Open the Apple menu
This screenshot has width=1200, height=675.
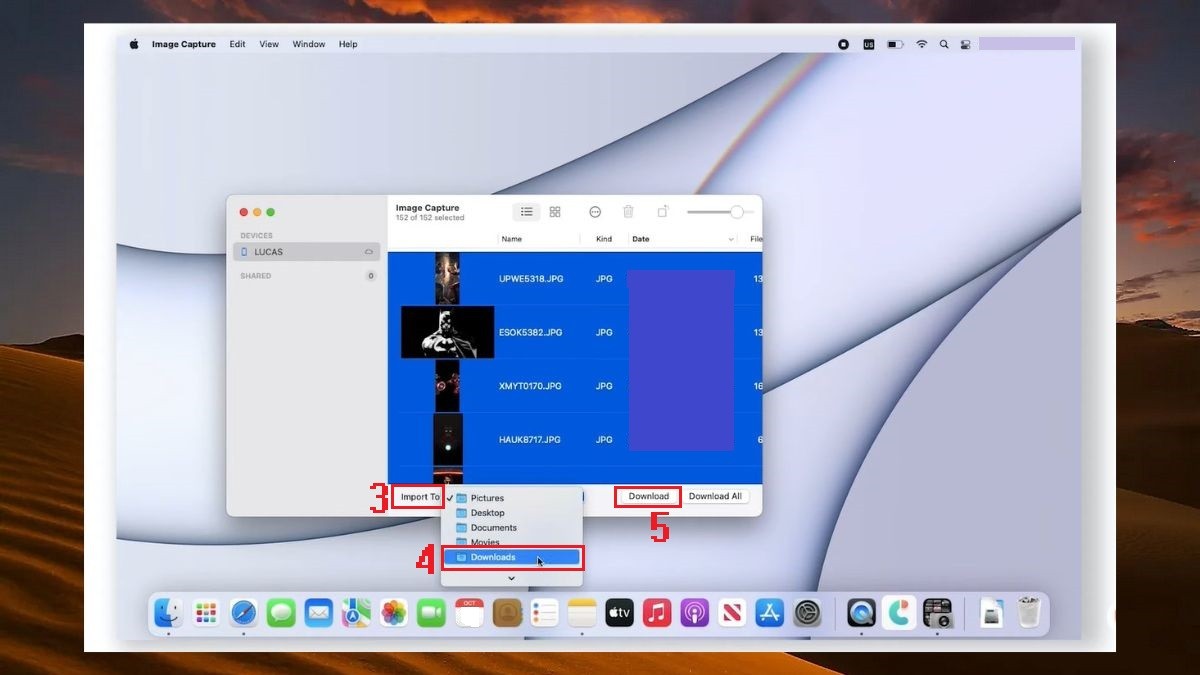pos(134,44)
